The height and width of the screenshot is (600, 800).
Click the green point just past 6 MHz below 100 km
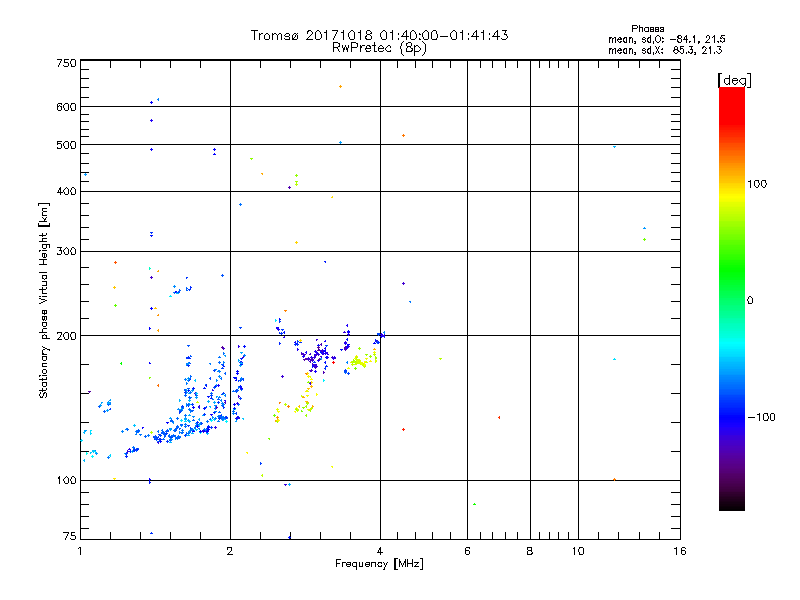tap(474, 504)
